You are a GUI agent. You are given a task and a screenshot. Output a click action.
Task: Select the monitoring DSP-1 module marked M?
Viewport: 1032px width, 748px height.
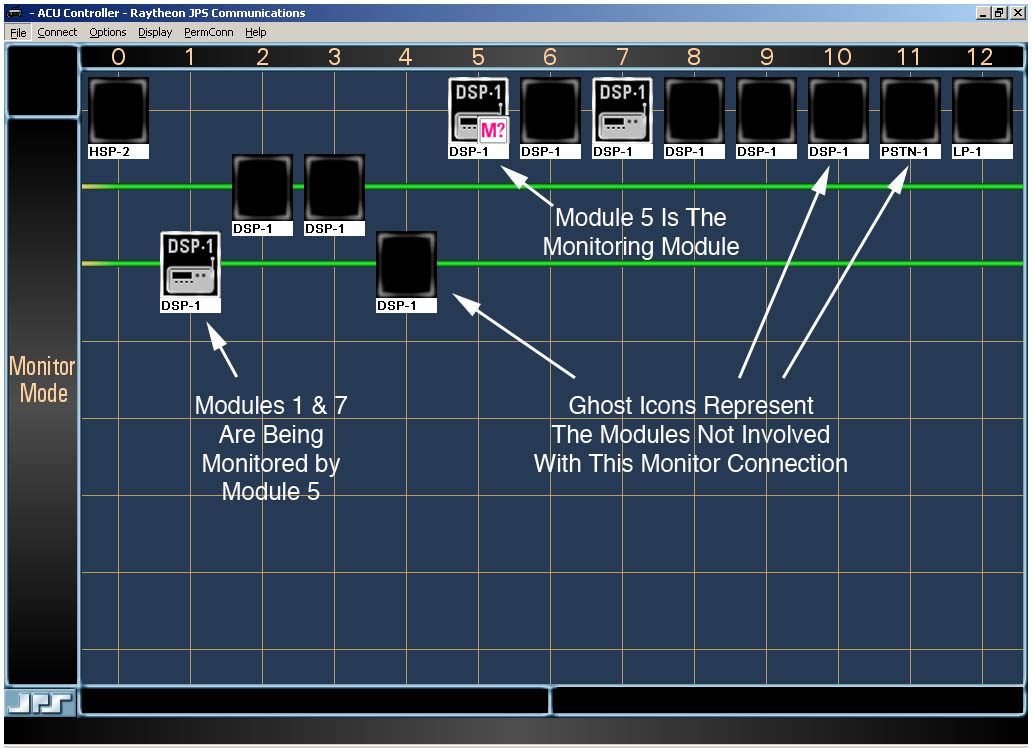(x=478, y=111)
